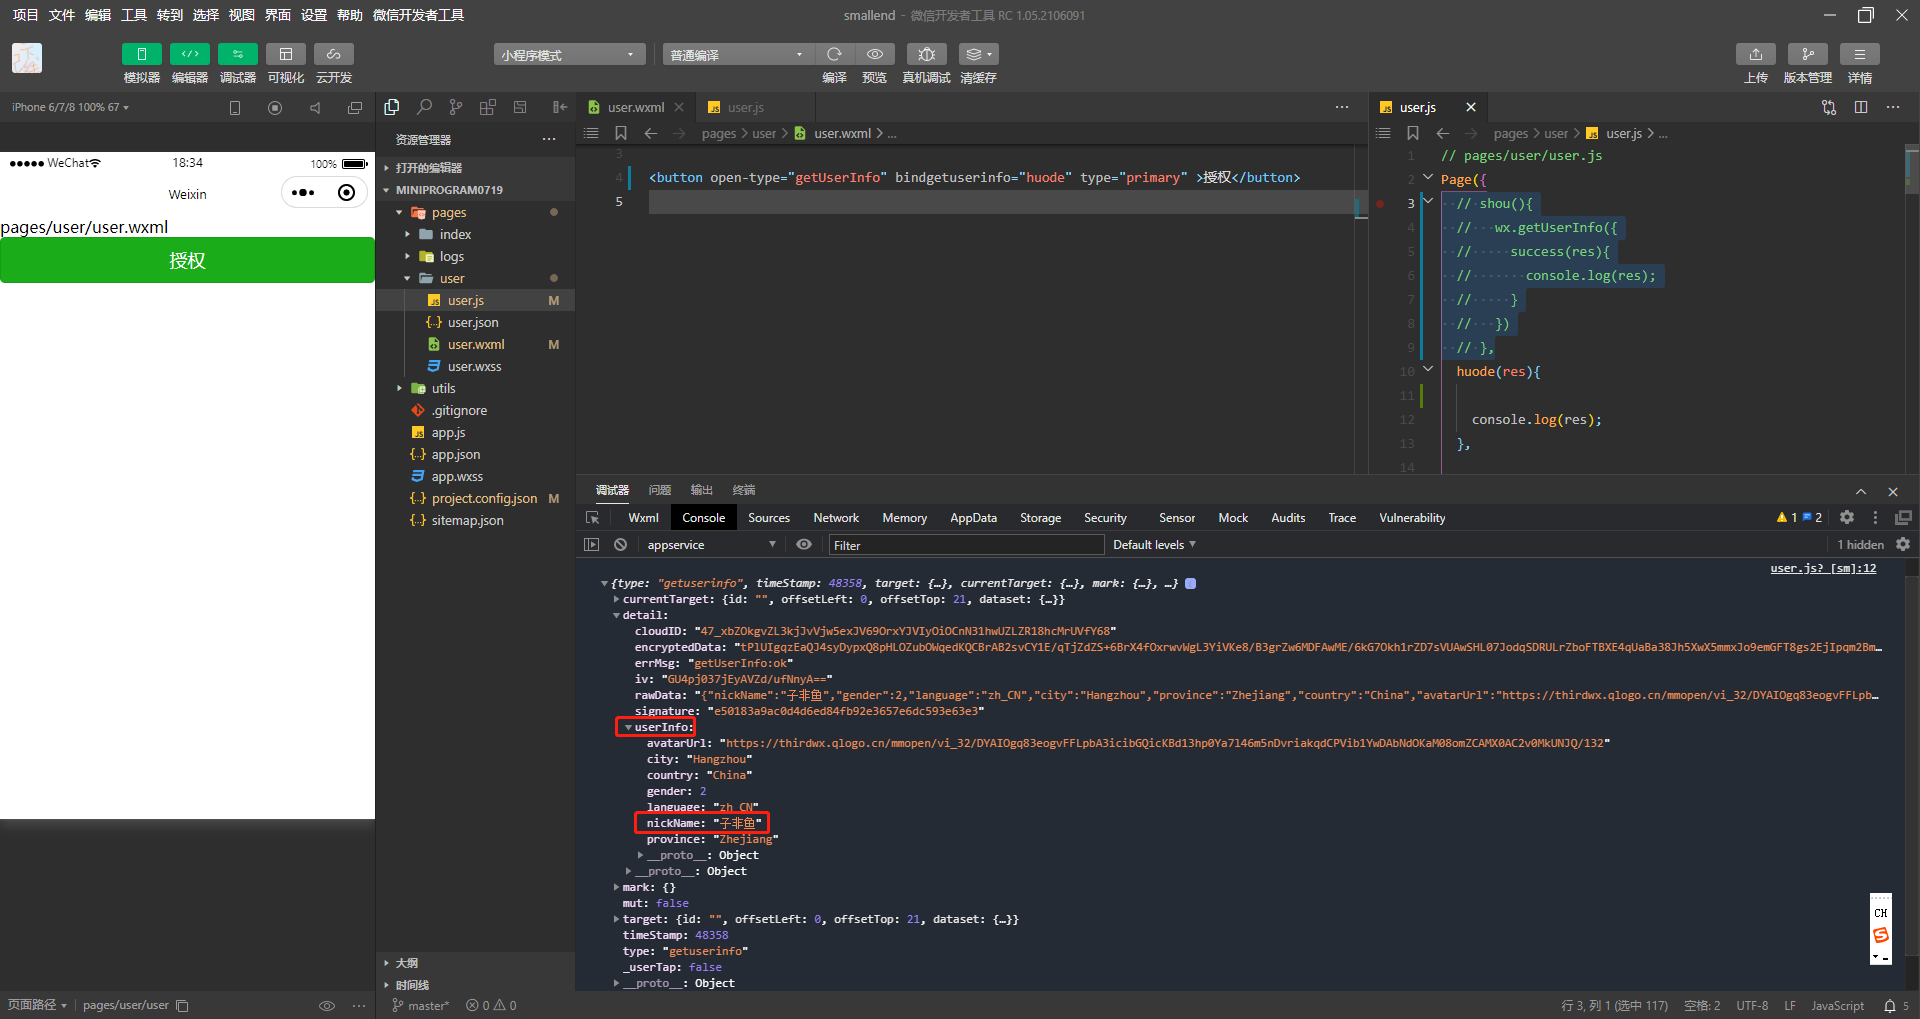Click the simulator capsule menu dots
This screenshot has width=1920, height=1019.
303,193
